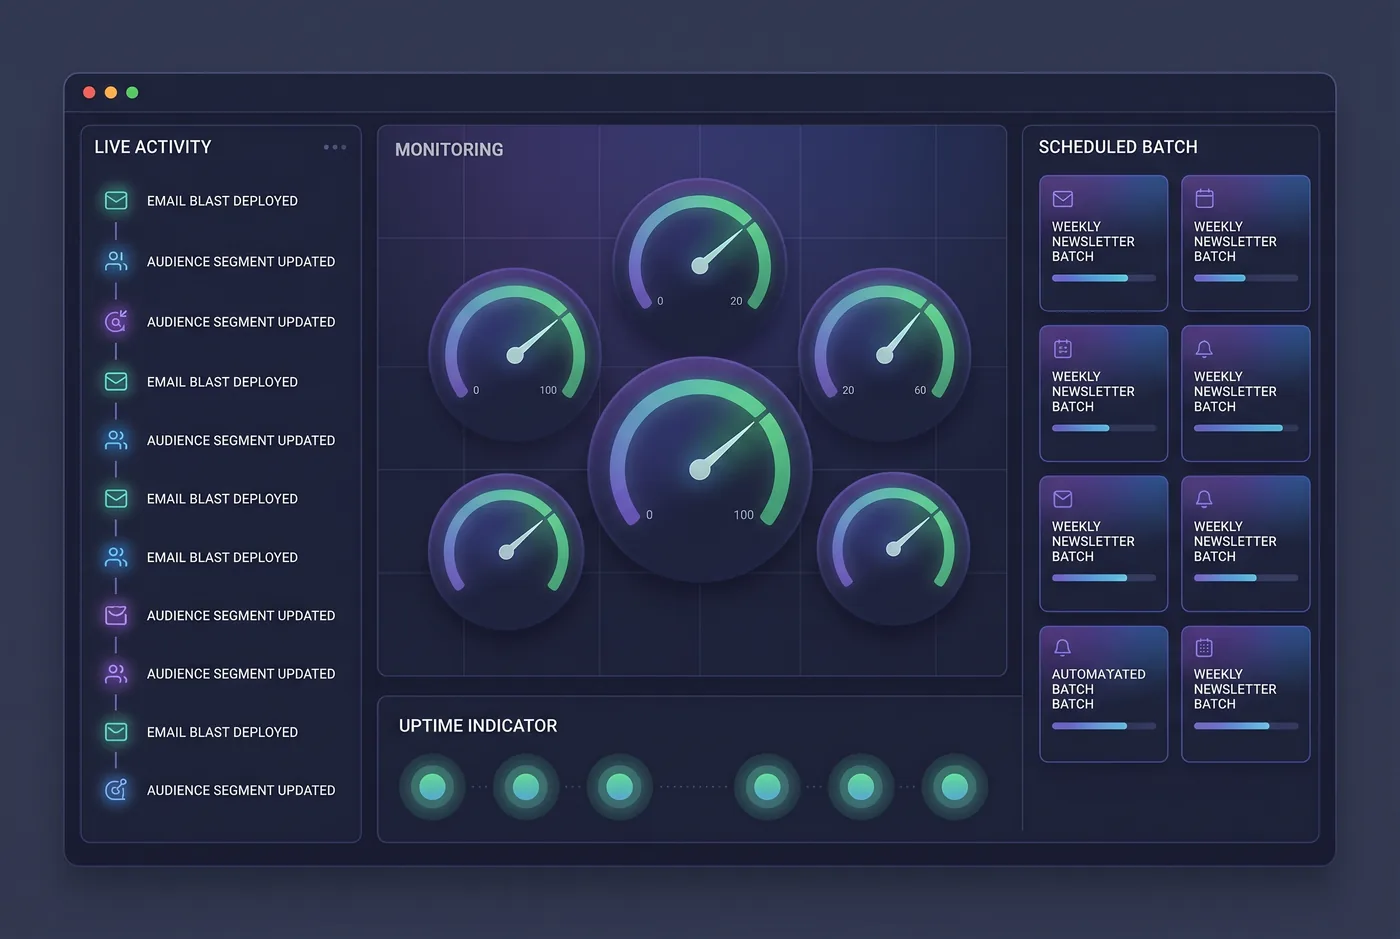The image size is (1400, 939).
Task: Select the blue people icon beside Email Blast Deployed
Action: [116, 557]
